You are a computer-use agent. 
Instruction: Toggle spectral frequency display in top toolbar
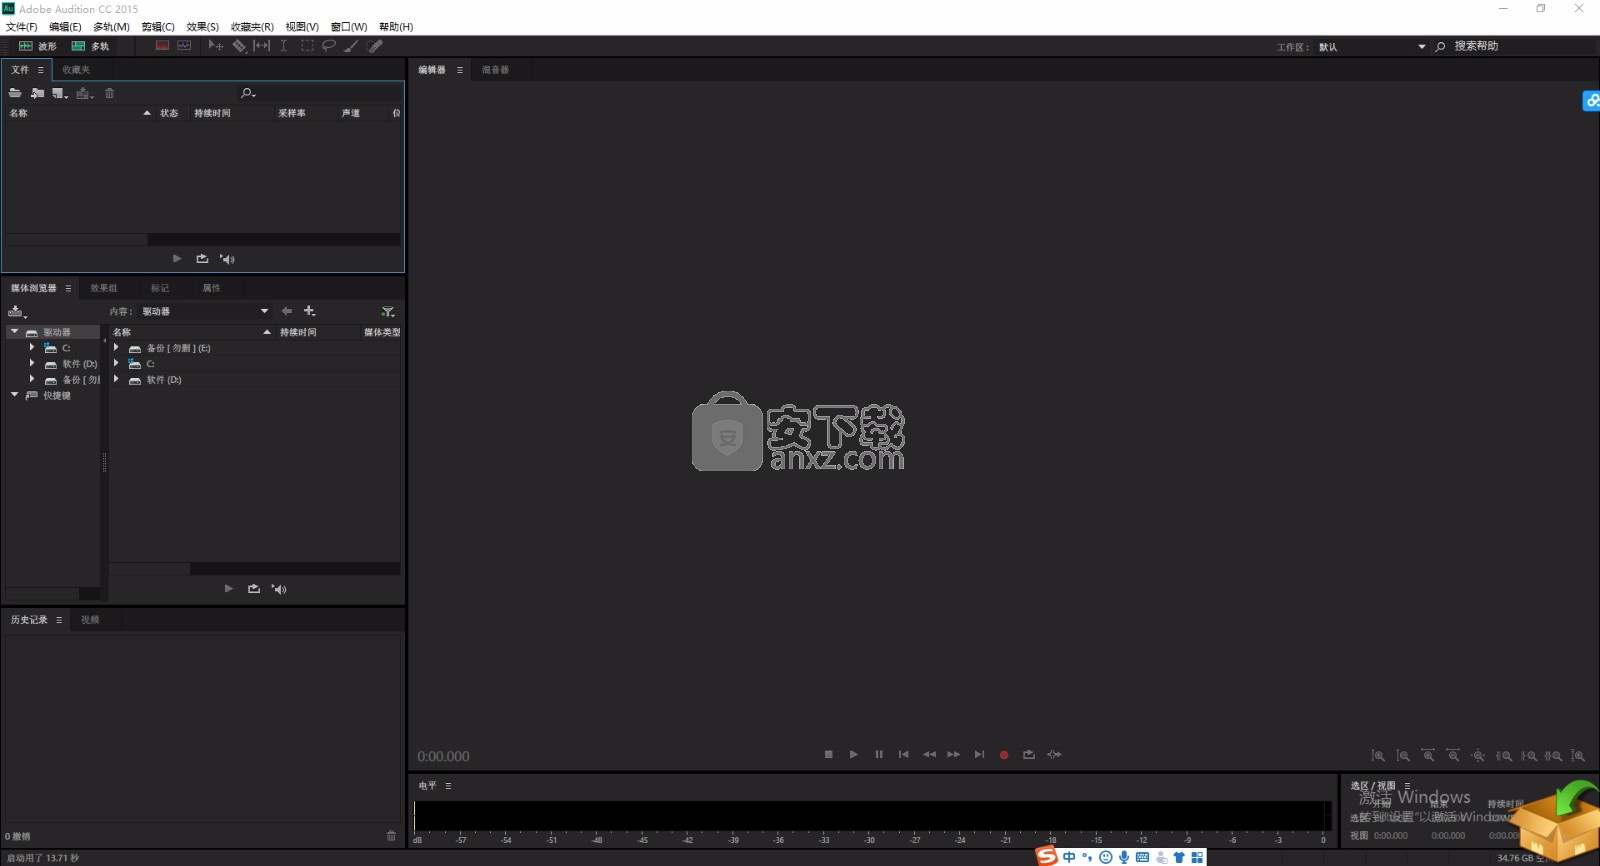coord(162,46)
